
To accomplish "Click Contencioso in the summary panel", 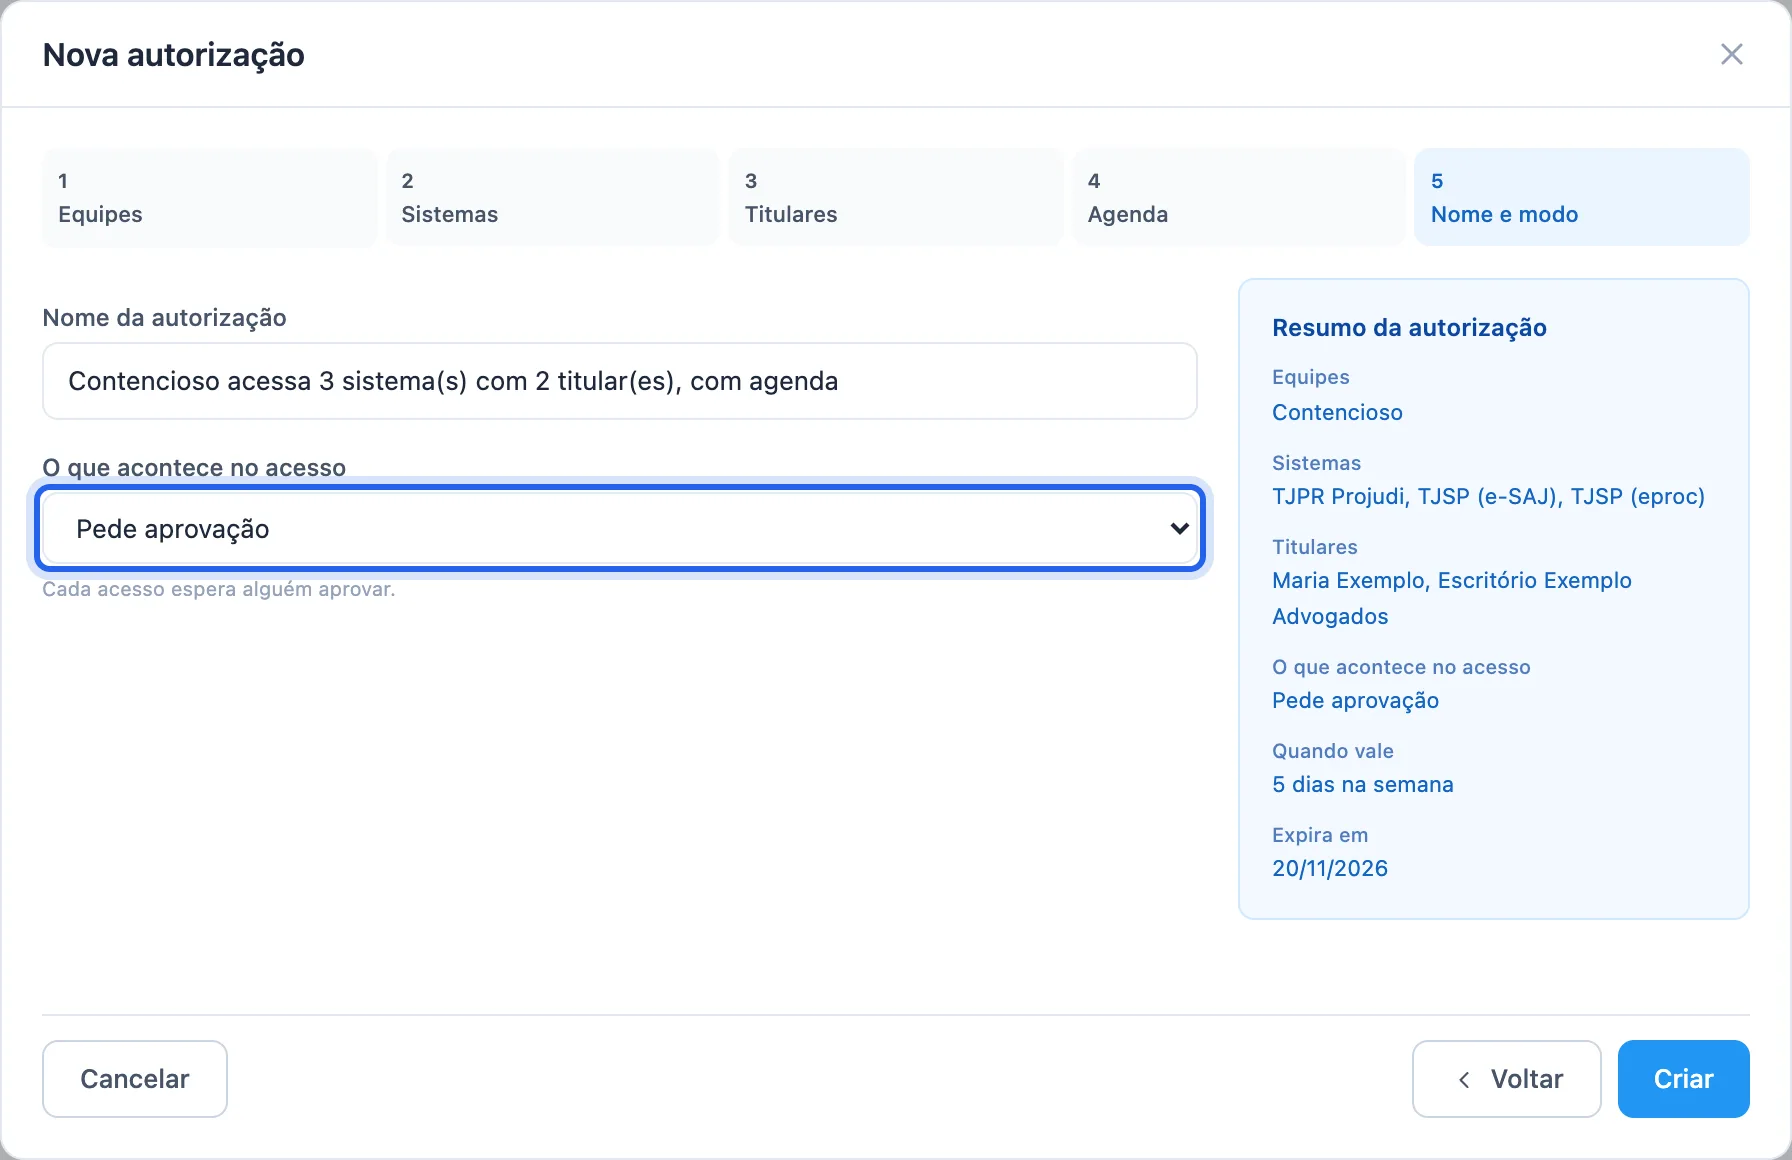I will click(1337, 412).
